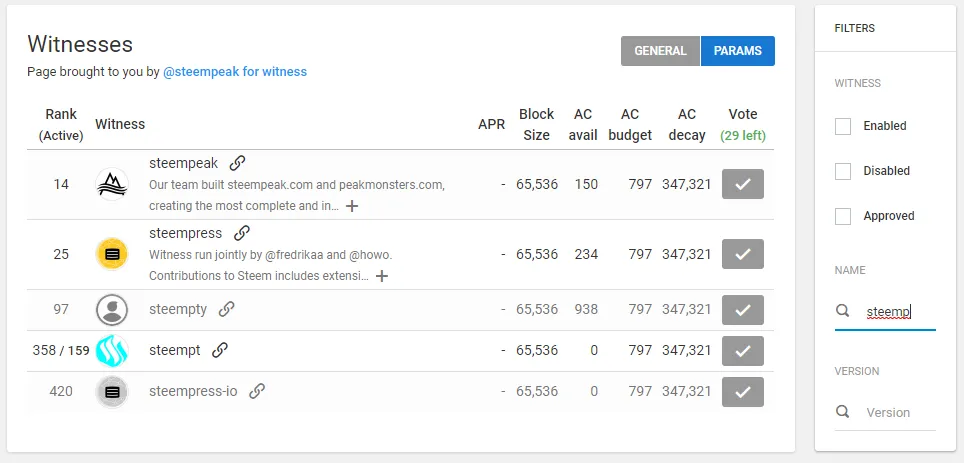Check the Enabled witness filter
The height and width of the screenshot is (463, 964).
[843, 126]
